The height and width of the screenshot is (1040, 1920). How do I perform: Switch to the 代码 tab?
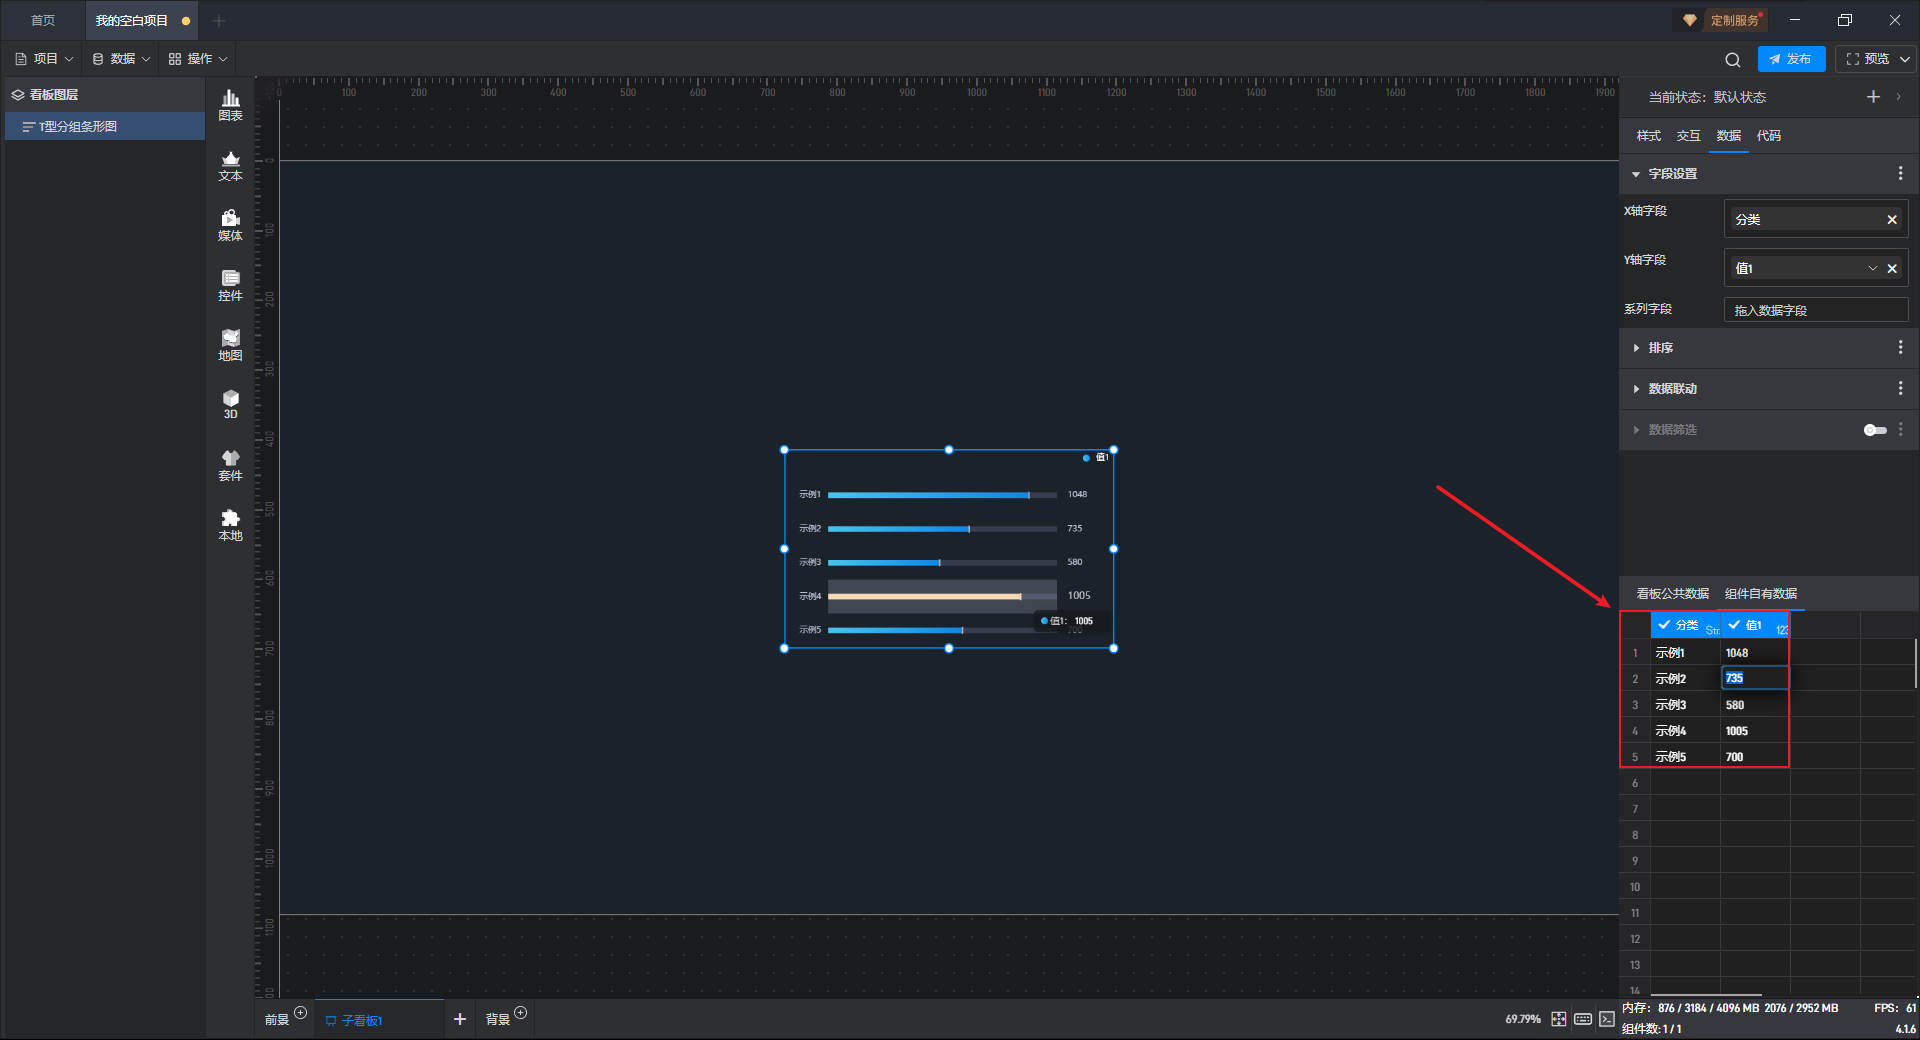tap(1768, 136)
